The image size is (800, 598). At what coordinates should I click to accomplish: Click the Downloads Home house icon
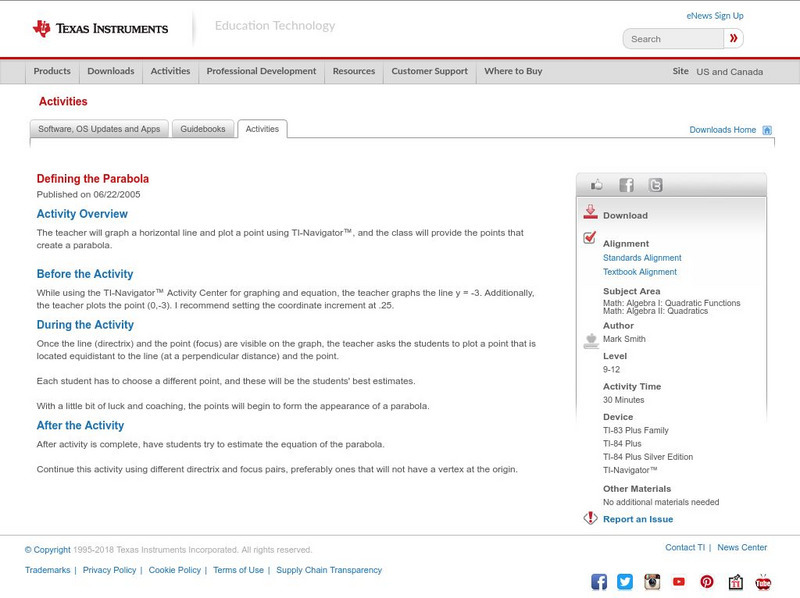[767, 130]
